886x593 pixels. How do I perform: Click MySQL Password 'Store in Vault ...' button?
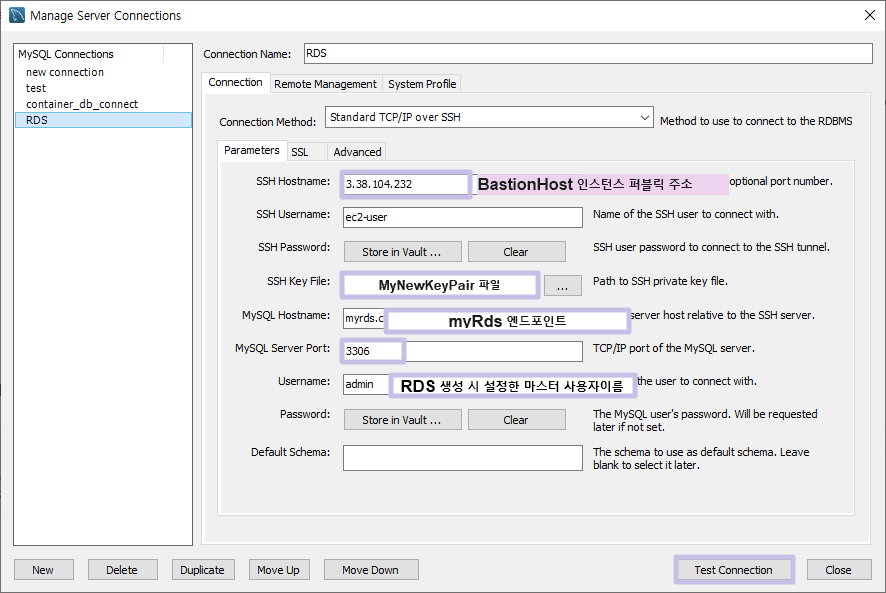click(402, 419)
